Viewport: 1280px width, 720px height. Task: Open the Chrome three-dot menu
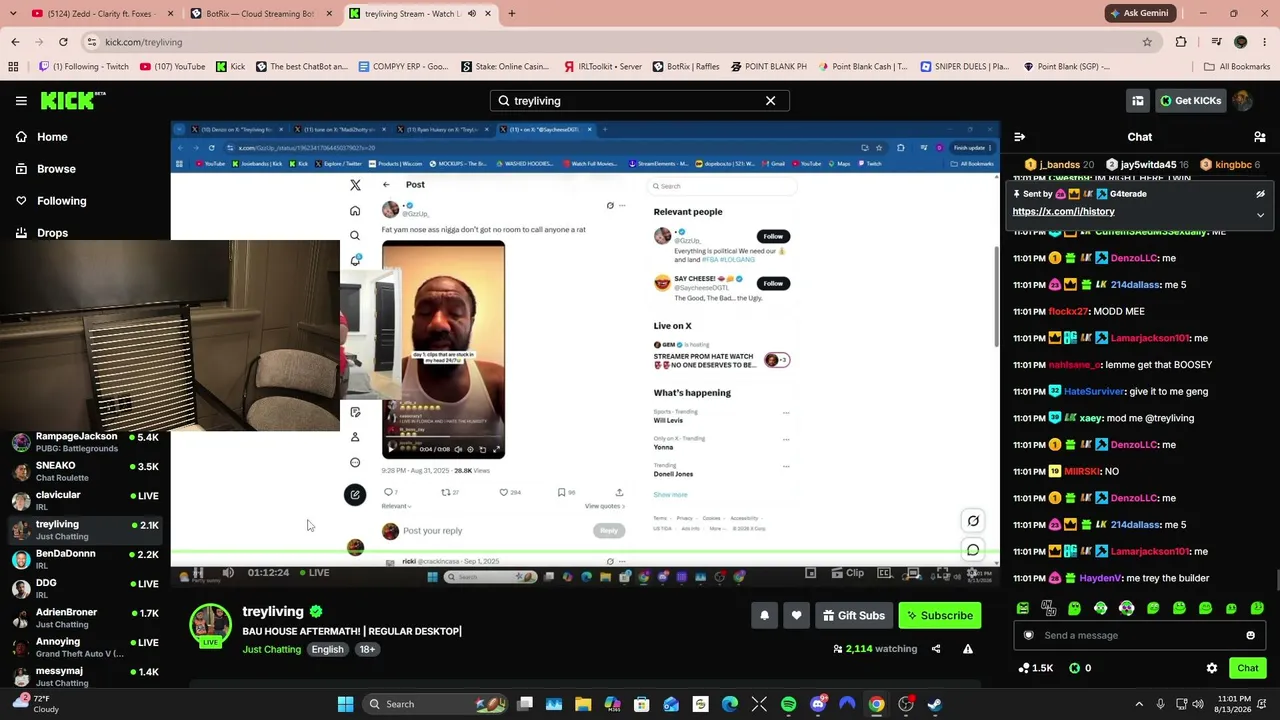click(1265, 42)
